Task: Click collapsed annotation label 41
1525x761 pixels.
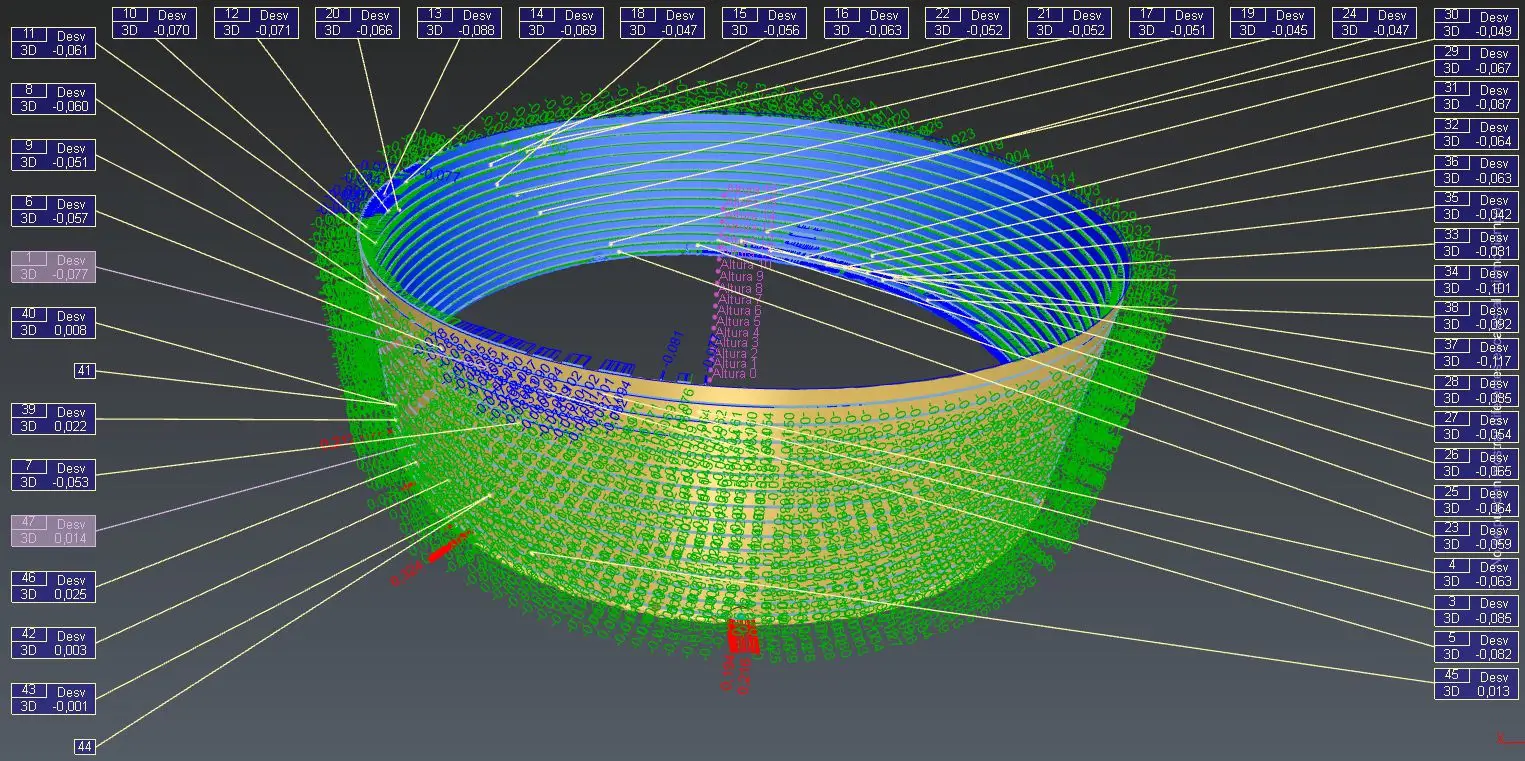Action: tap(84, 371)
